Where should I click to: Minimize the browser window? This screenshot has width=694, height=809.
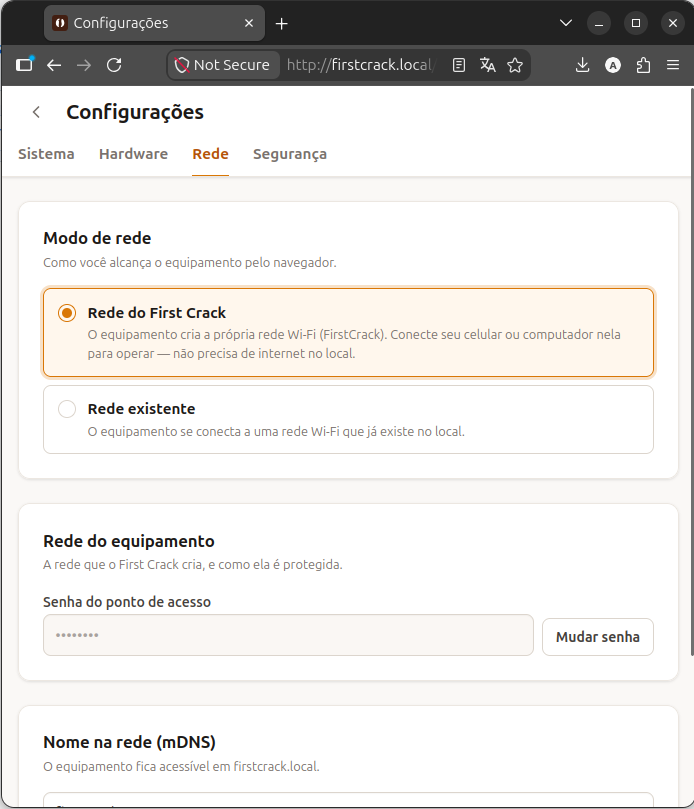point(599,24)
